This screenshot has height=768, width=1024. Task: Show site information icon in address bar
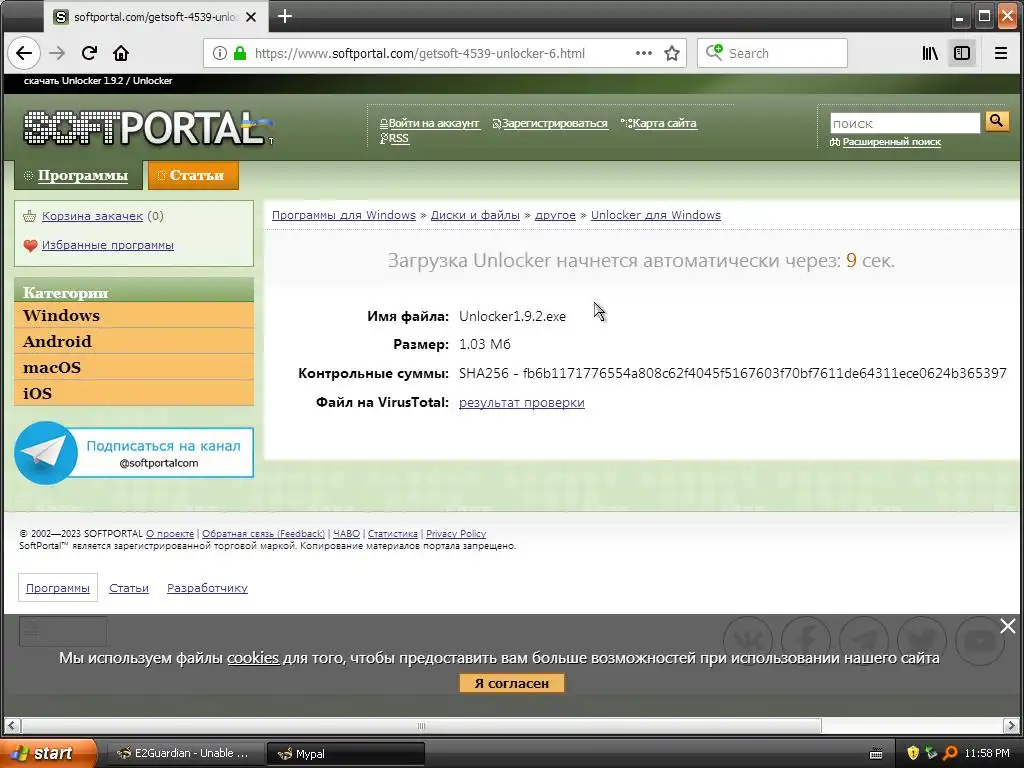pos(220,53)
